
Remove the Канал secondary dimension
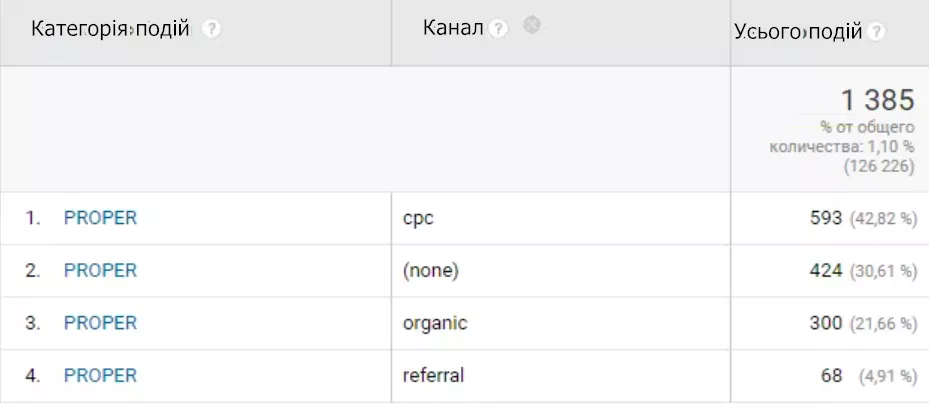(x=532, y=25)
